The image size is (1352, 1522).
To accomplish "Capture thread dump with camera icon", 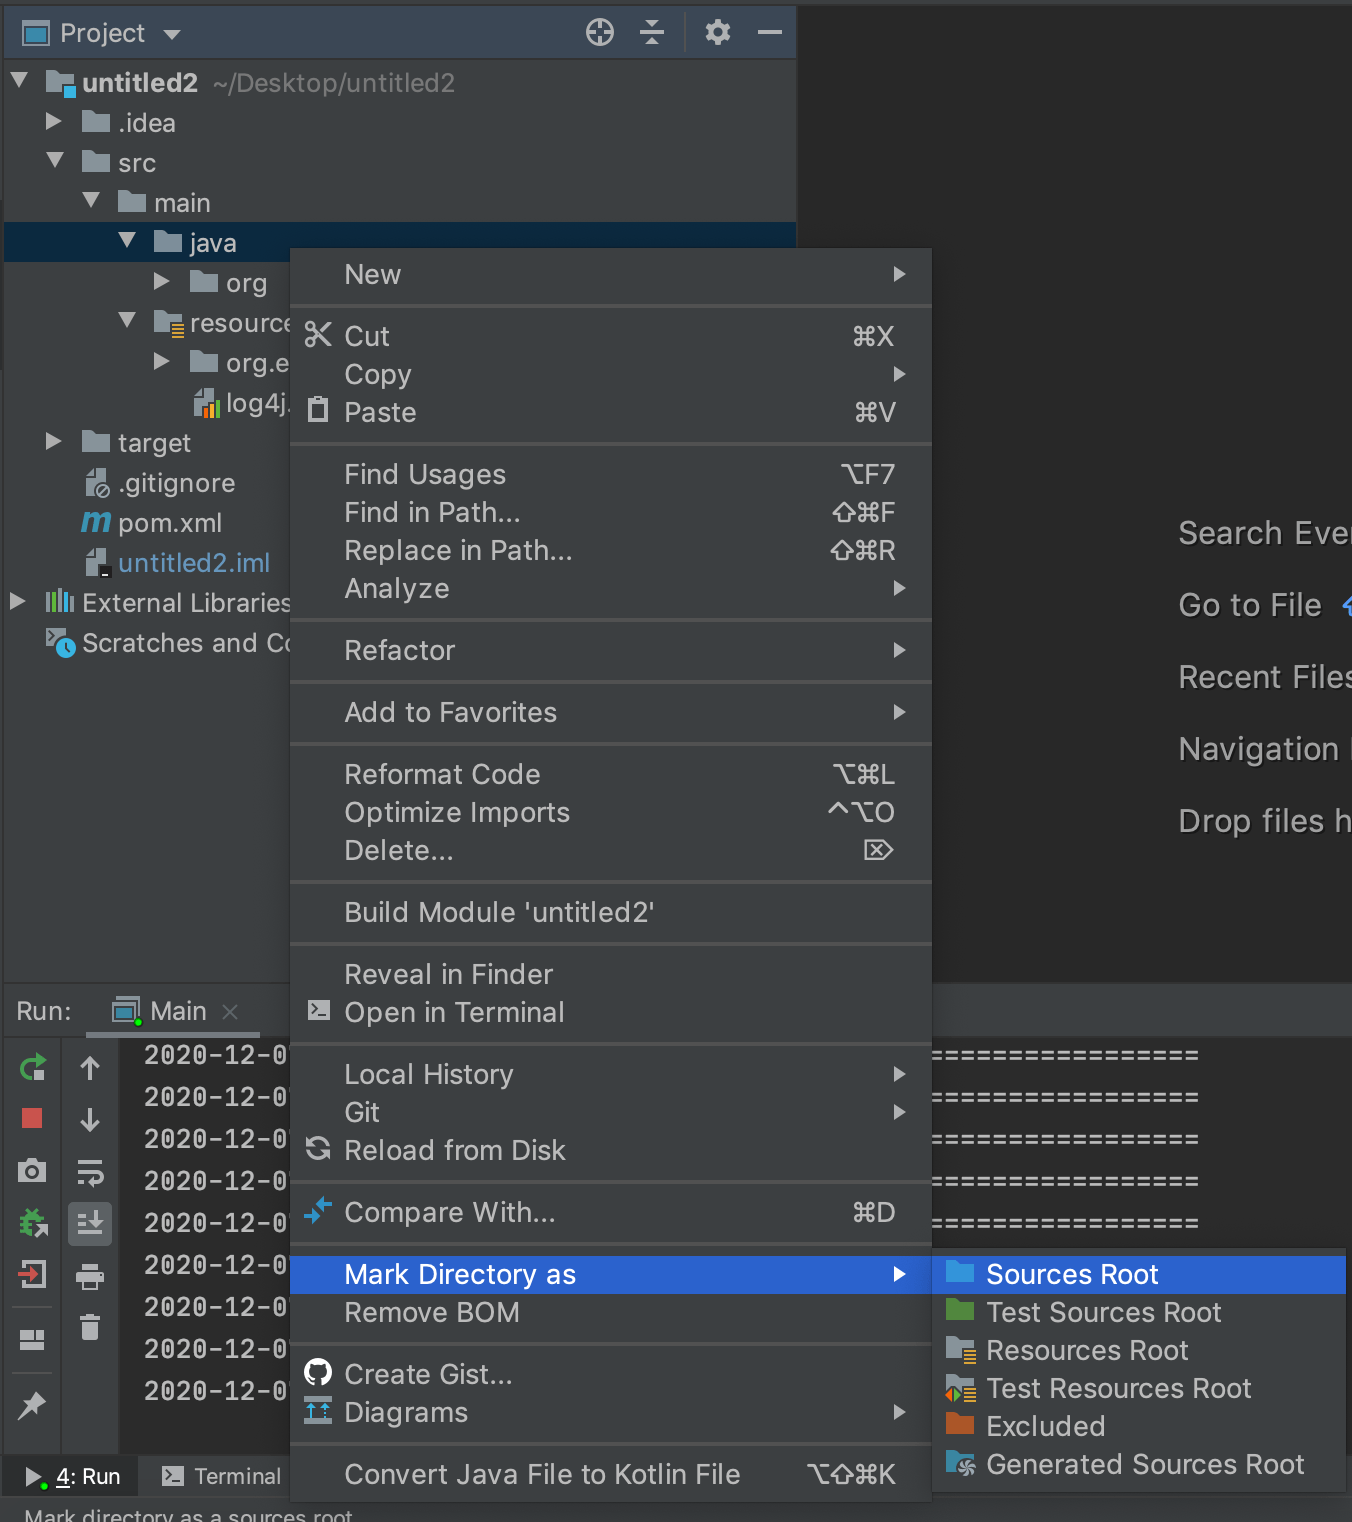I will pos(32,1171).
